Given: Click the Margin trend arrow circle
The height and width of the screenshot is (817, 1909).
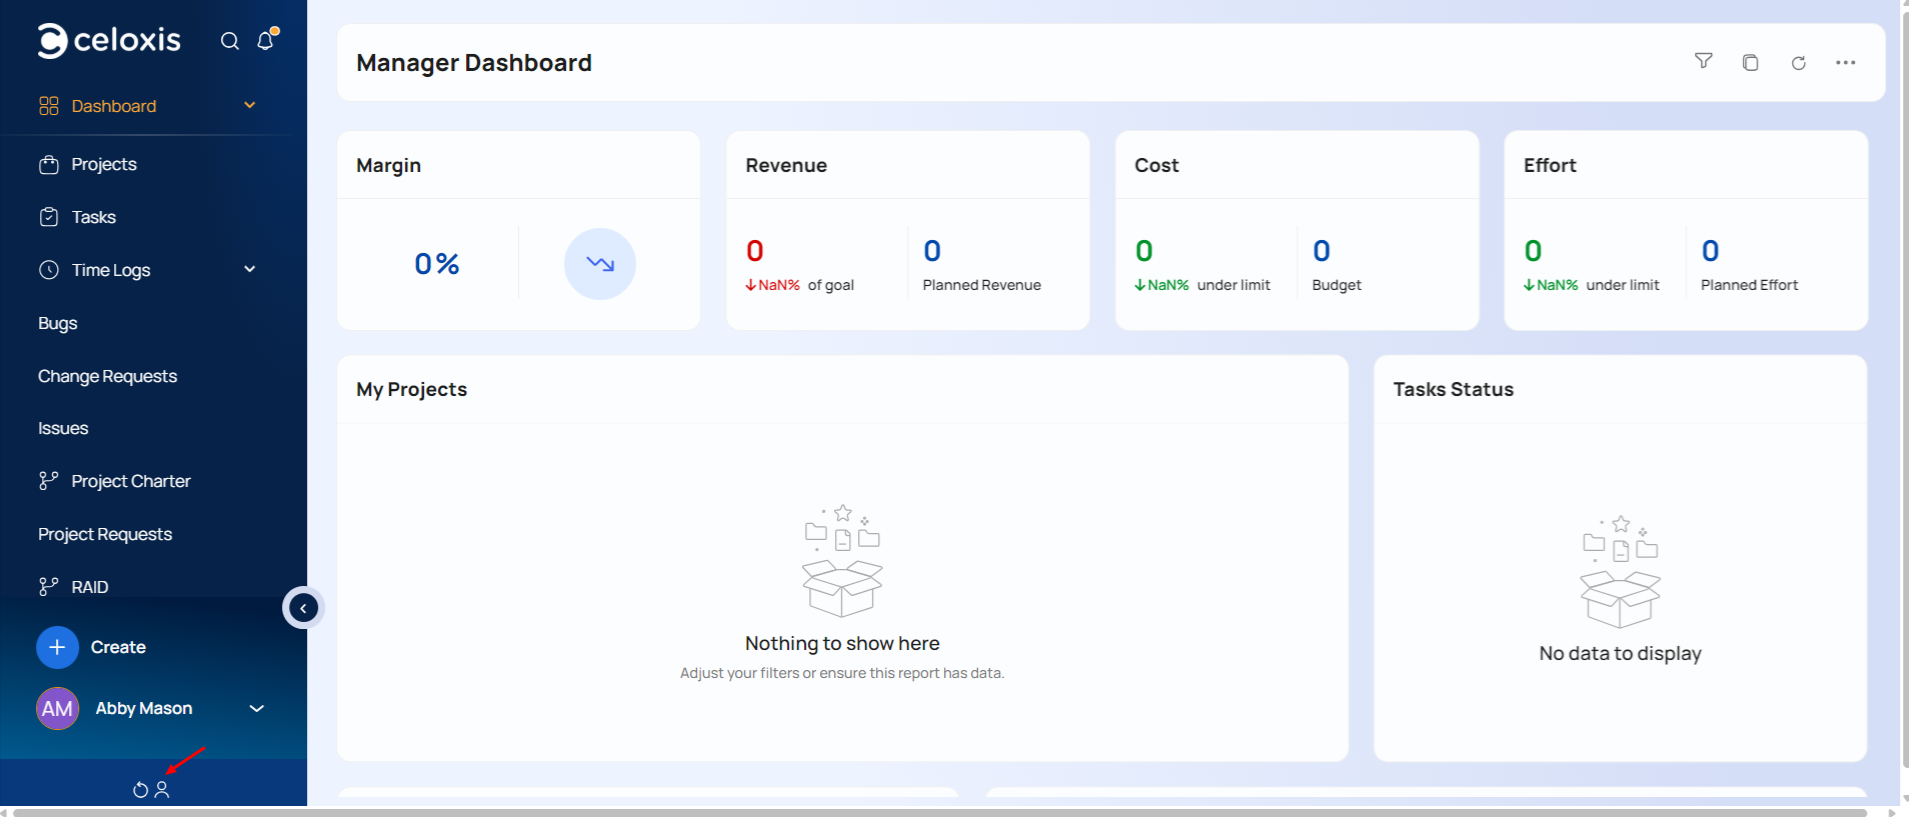Looking at the screenshot, I should coord(600,264).
